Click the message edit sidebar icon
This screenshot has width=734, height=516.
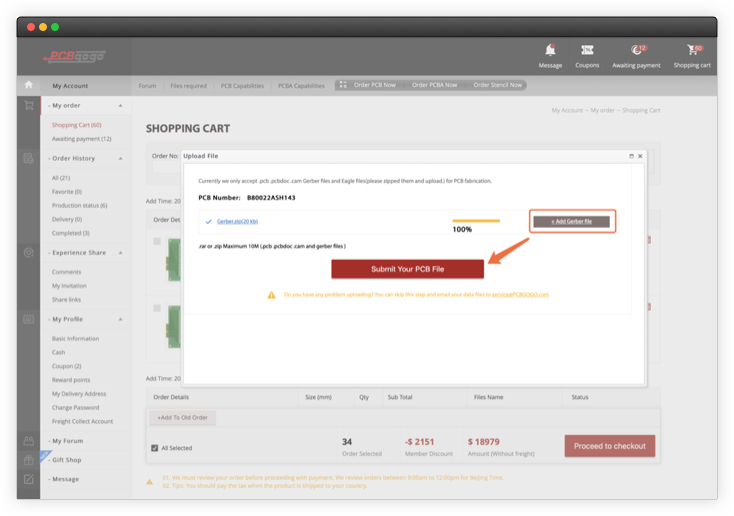tap(29, 479)
